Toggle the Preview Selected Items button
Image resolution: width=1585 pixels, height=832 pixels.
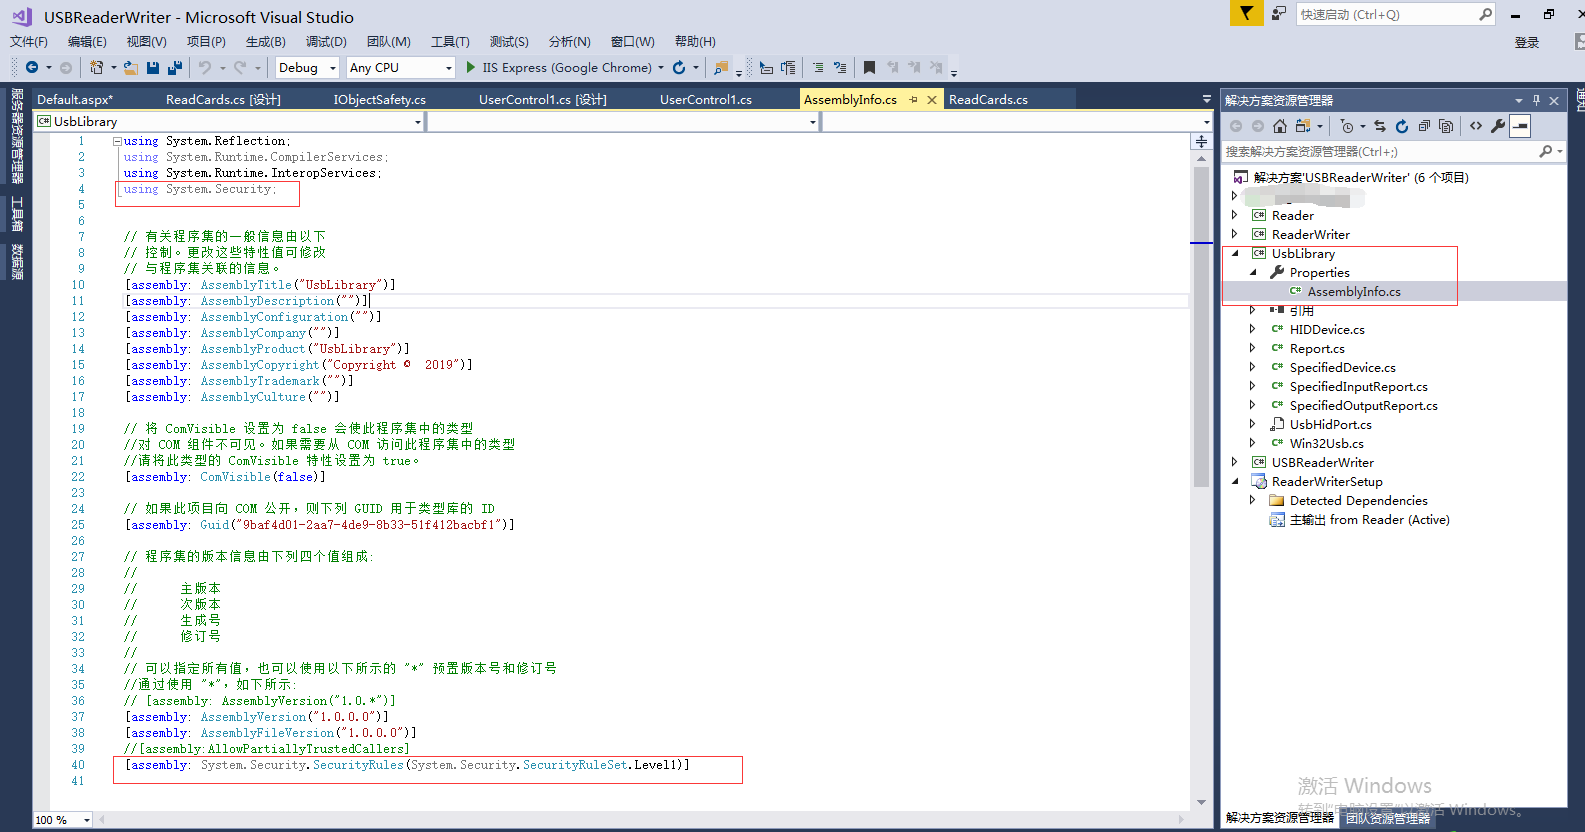click(x=1520, y=126)
